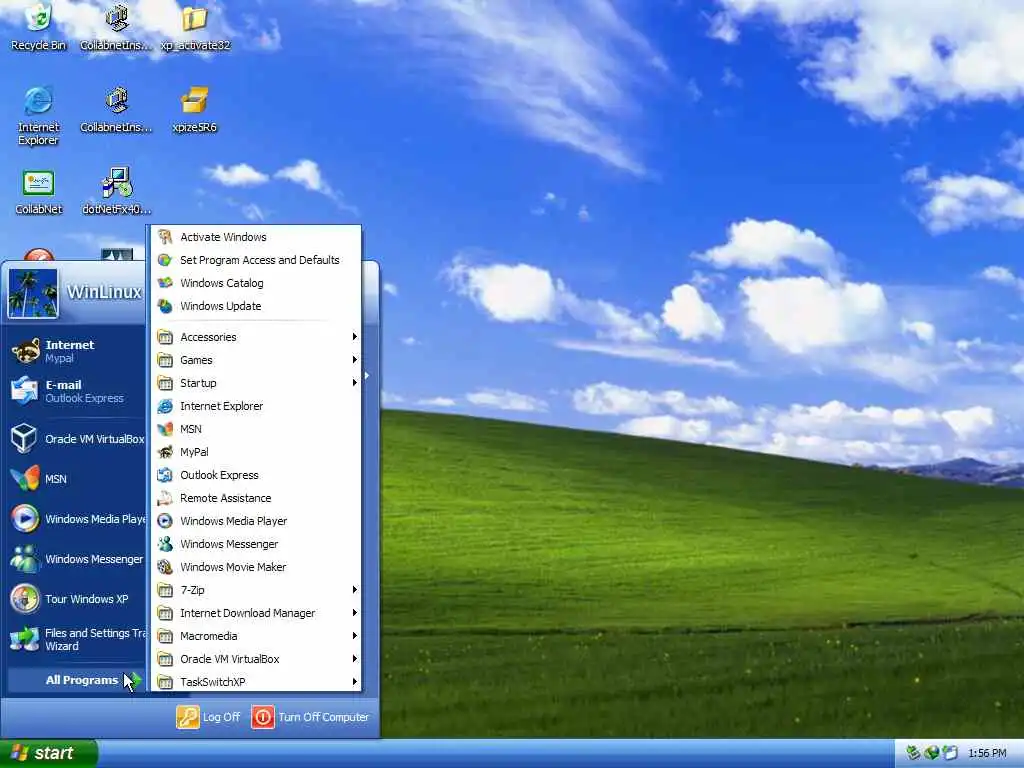Open MSN in the left start panel

74,479
